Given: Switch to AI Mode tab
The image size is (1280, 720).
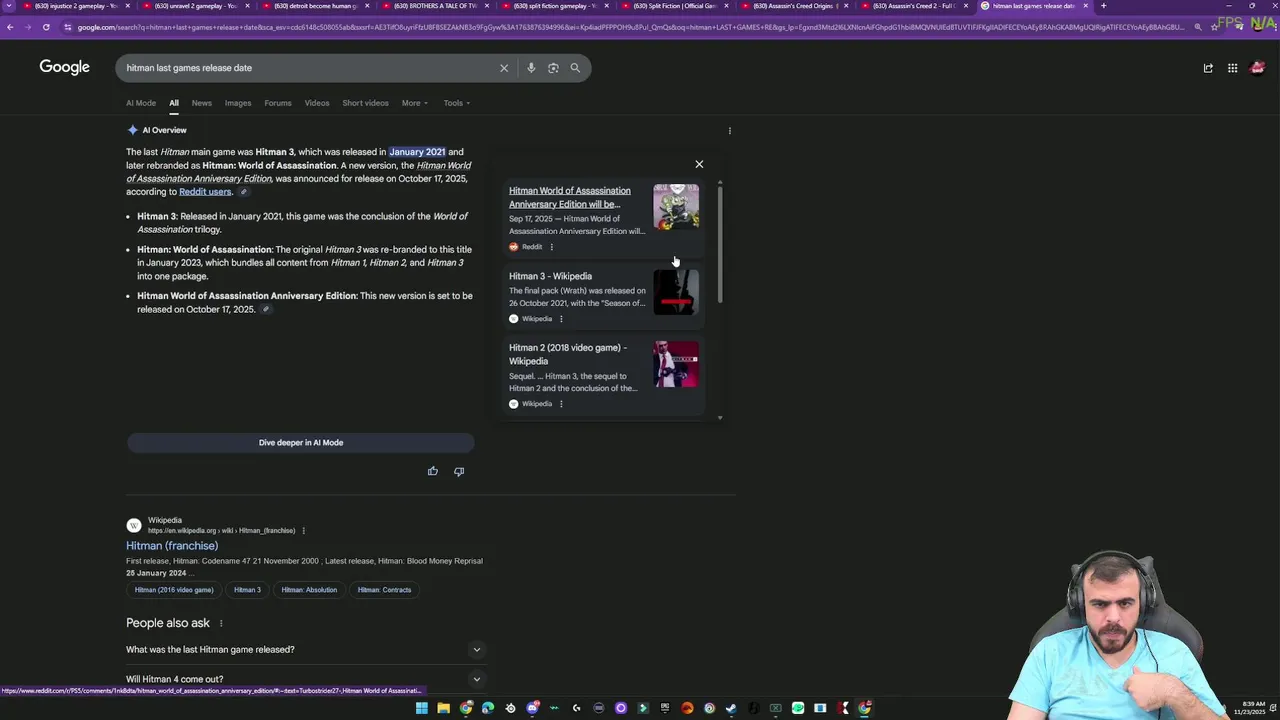Looking at the screenshot, I should point(141,103).
